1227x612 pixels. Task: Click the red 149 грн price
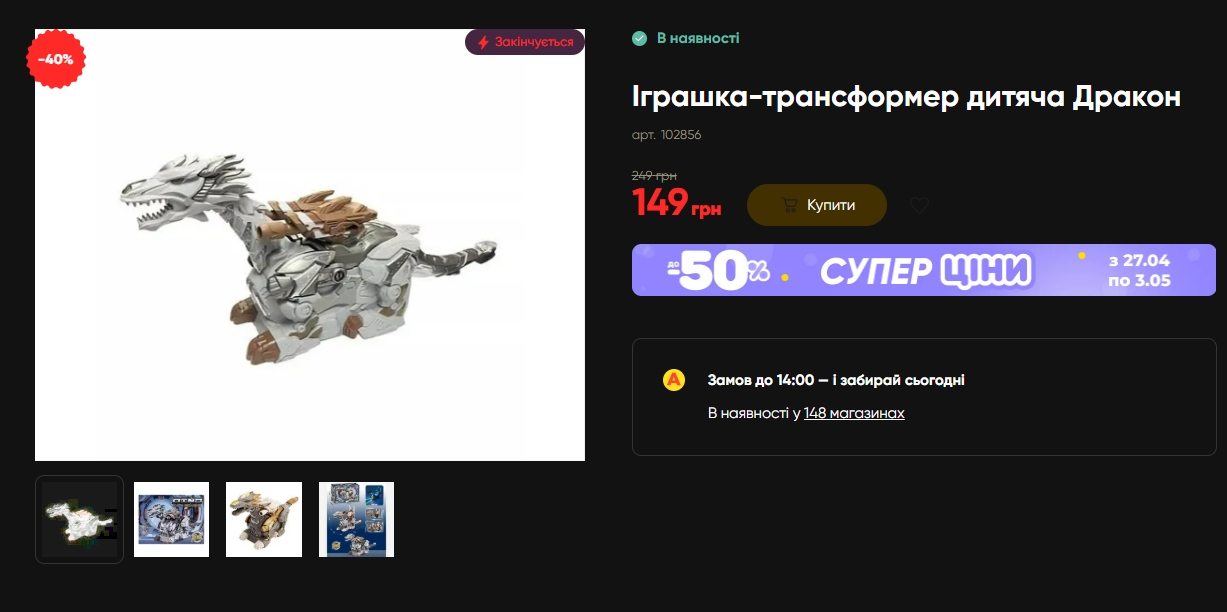click(676, 203)
